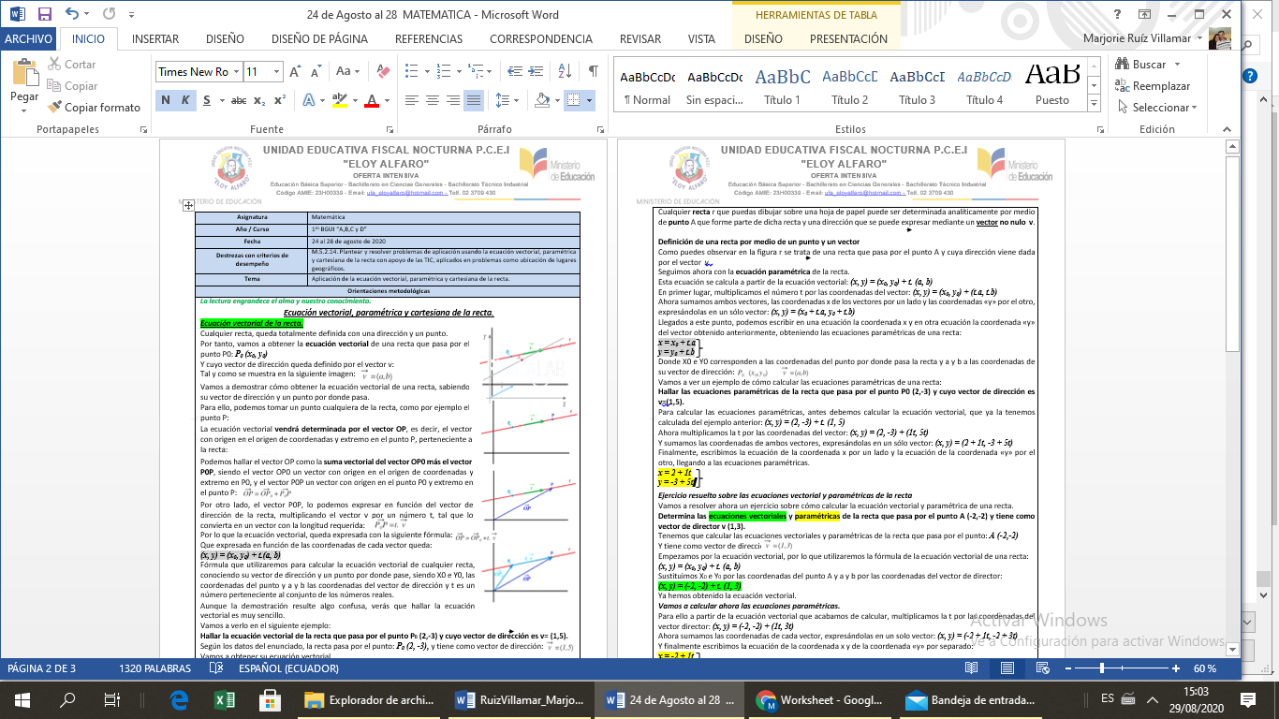Open the Buscar dropdown arrow
1279x719 pixels.
coord(1175,64)
